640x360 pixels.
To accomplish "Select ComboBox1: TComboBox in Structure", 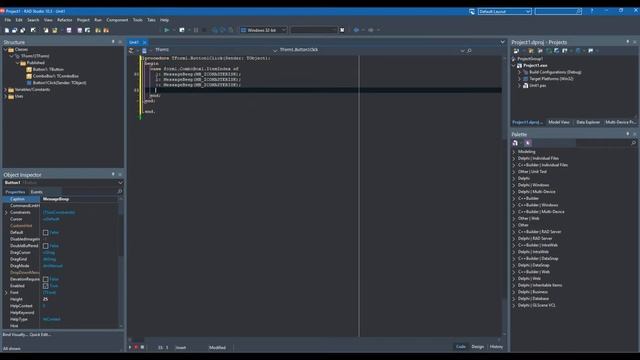I will pyautogui.click(x=56, y=76).
